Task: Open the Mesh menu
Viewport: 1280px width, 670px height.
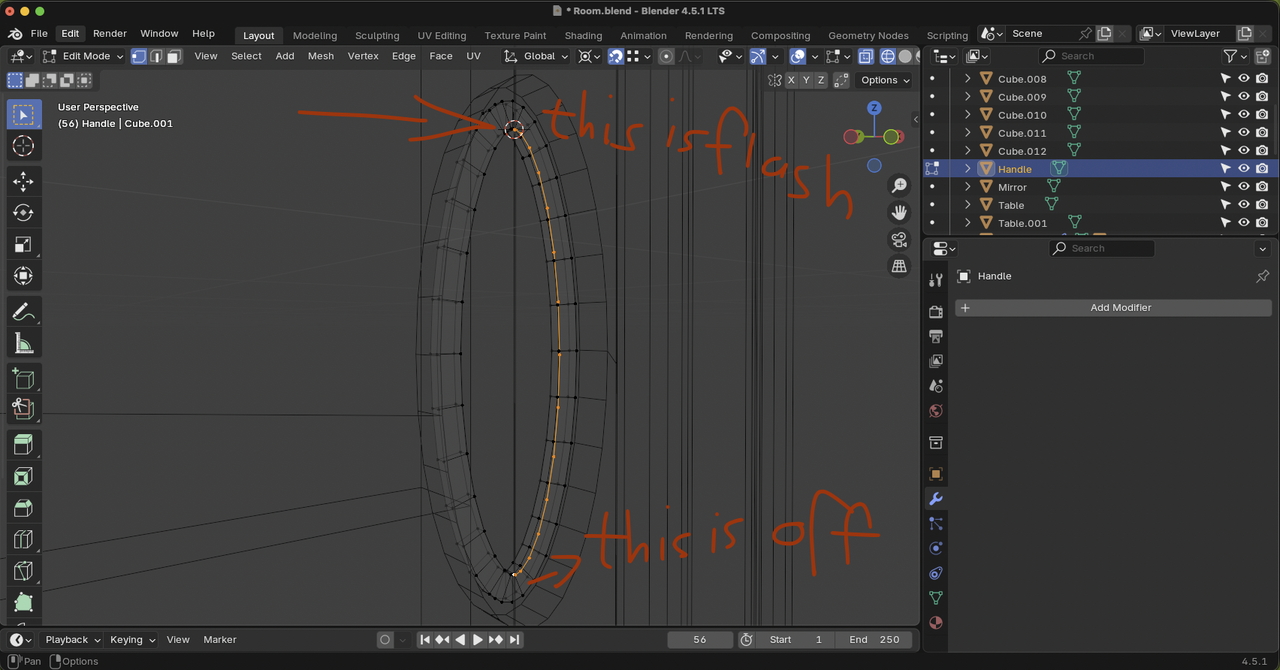Action: click(x=321, y=56)
